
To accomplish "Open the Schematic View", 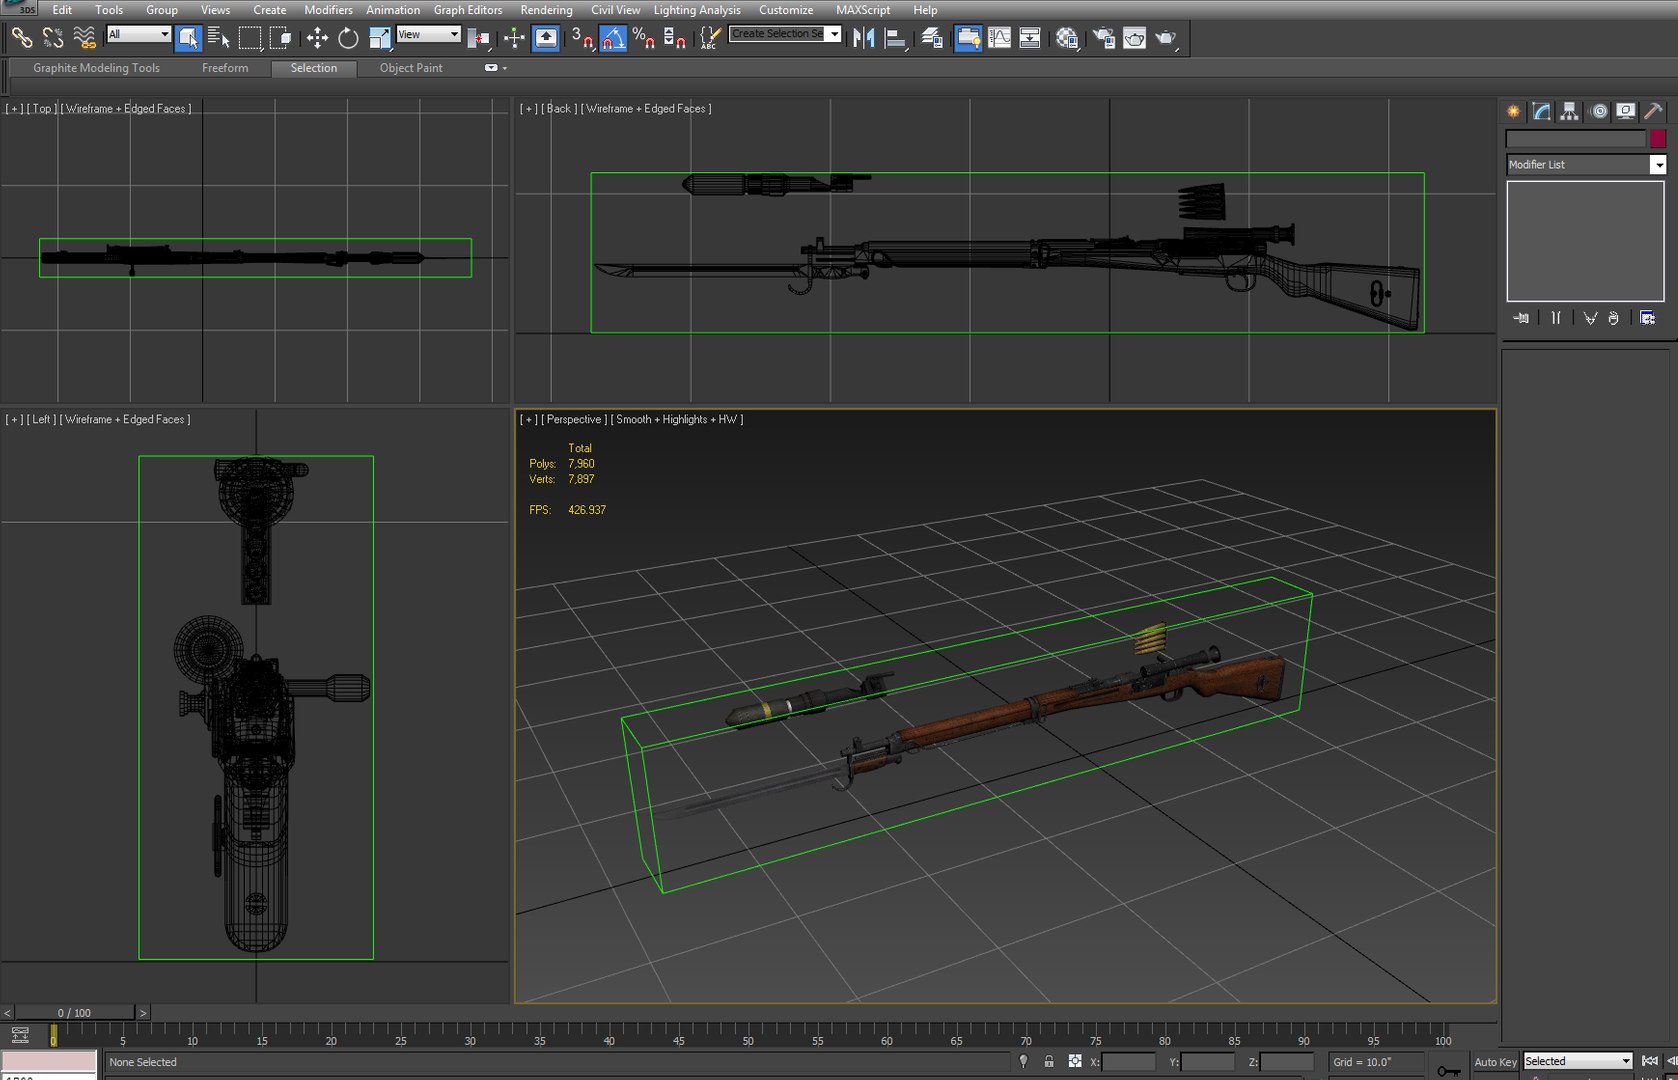I will (x=1029, y=38).
